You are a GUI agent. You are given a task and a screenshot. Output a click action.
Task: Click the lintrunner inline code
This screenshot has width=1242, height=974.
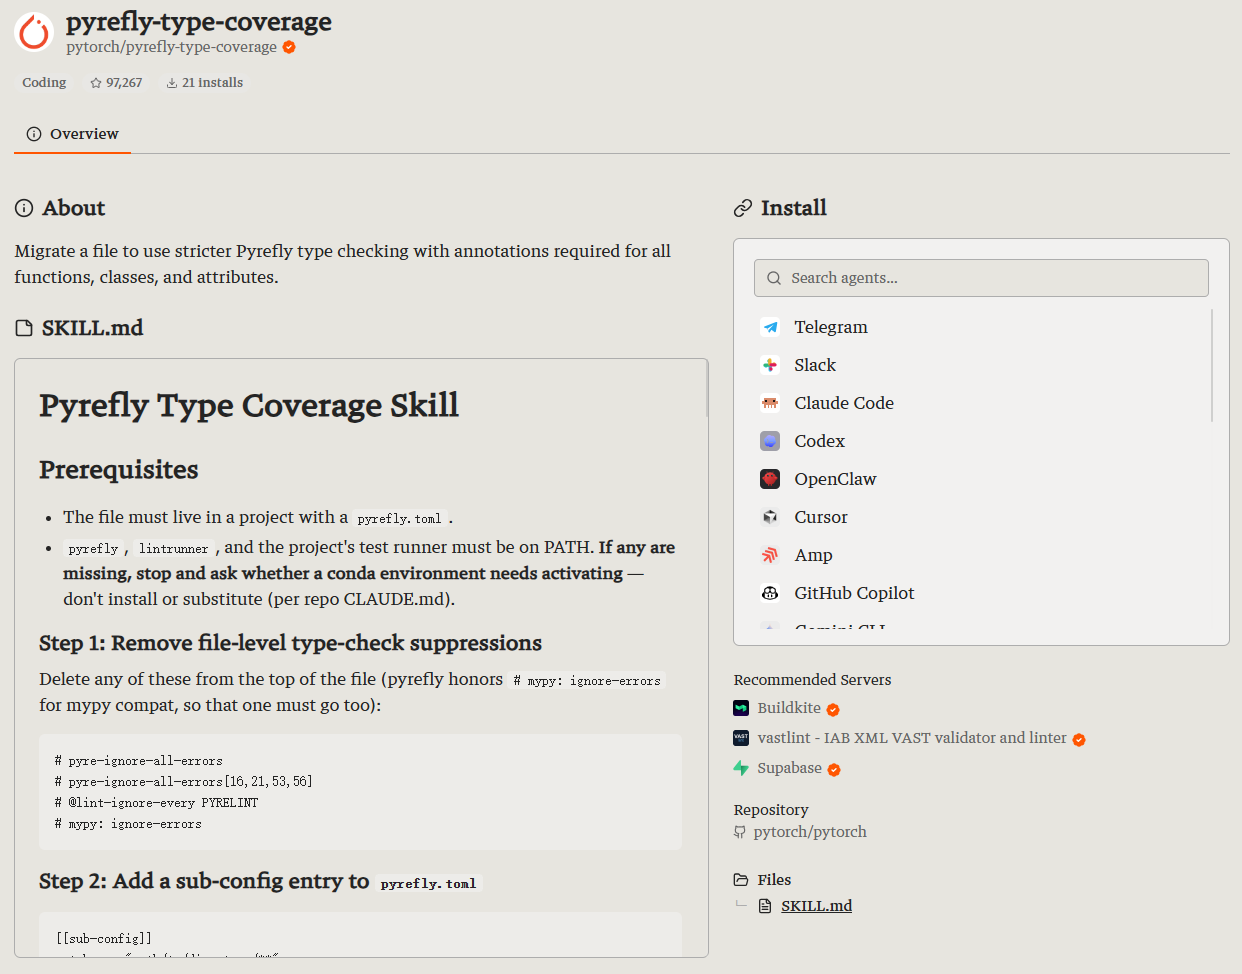[x=173, y=549]
